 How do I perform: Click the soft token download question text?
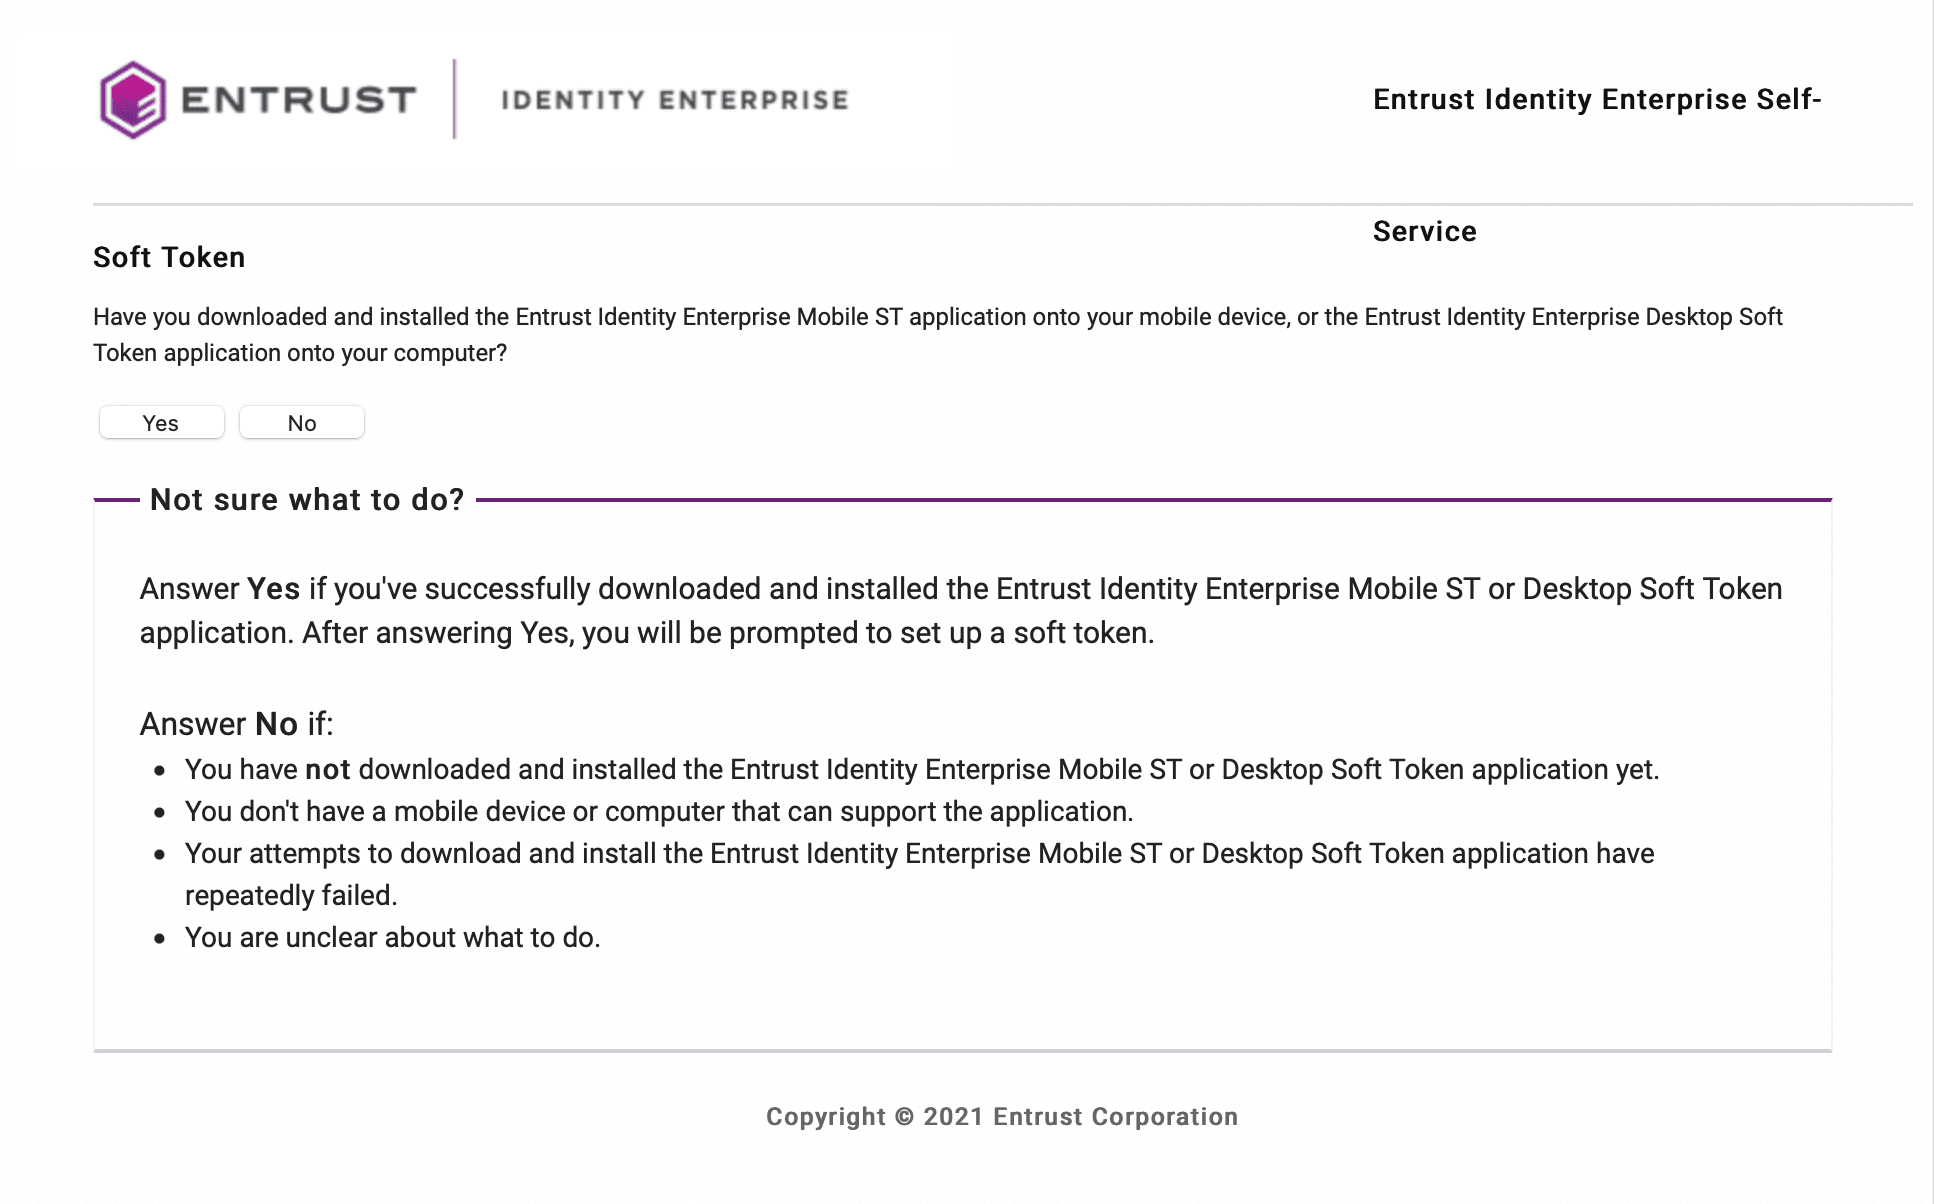click(x=937, y=317)
